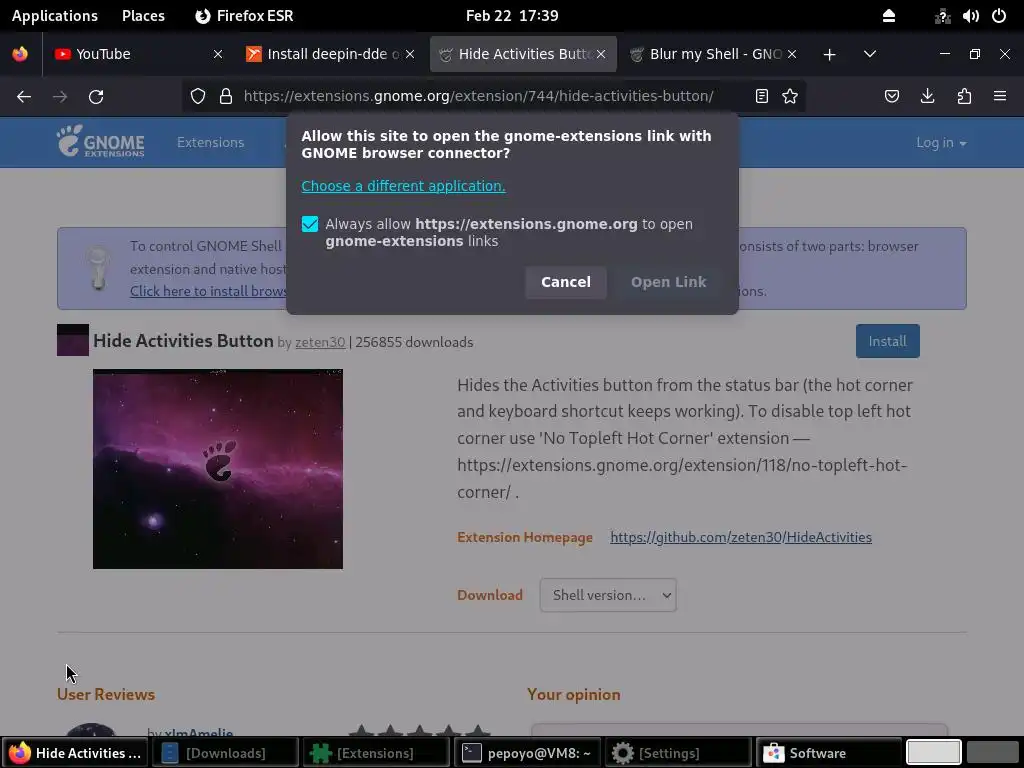Image resolution: width=1024 pixels, height=768 pixels.
Task: Open the shield tracking protection icon
Action: pyautogui.click(x=198, y=97)
